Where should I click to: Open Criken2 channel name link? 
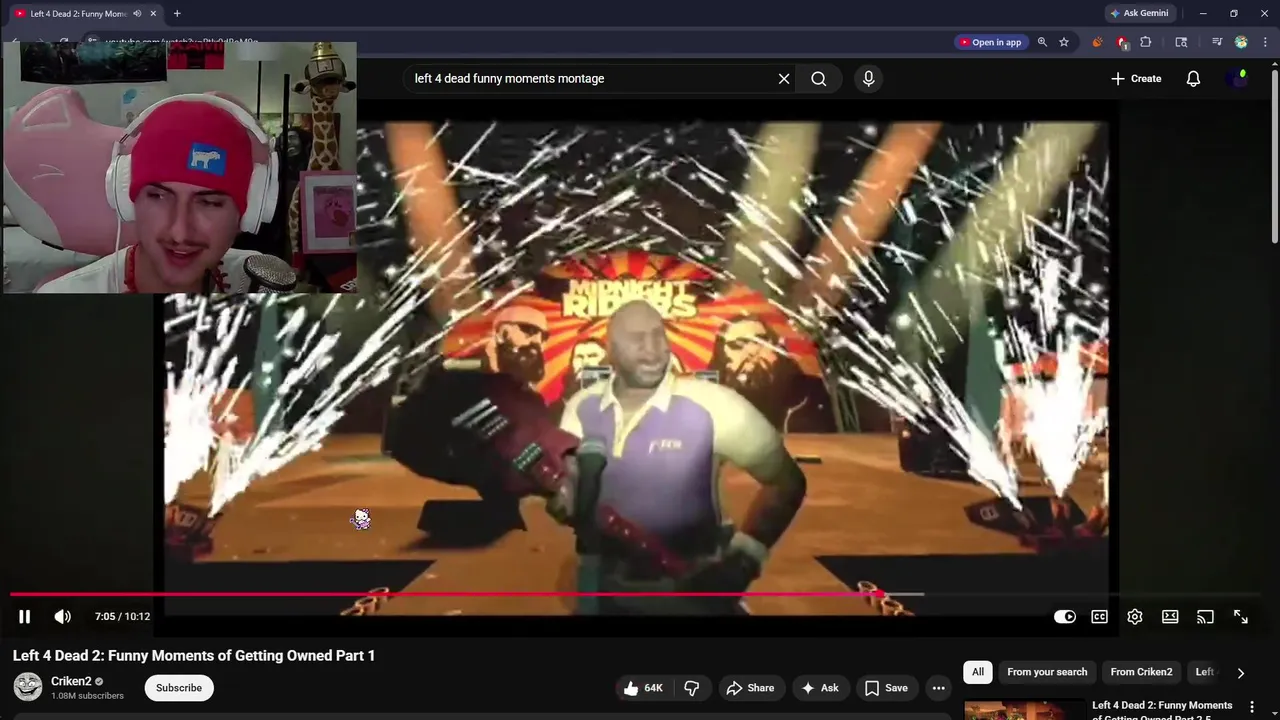click(x=71, y=681)
